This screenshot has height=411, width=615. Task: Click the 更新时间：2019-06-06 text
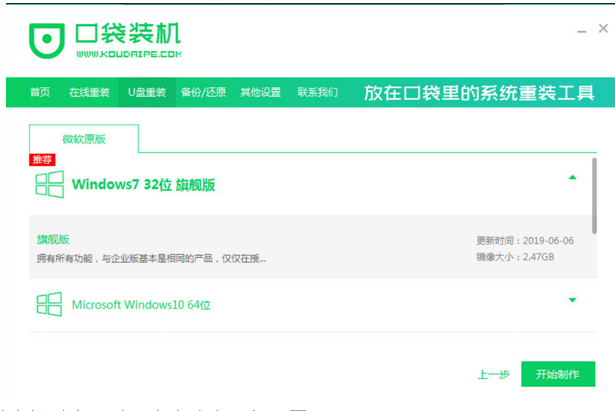pos(525,240)
